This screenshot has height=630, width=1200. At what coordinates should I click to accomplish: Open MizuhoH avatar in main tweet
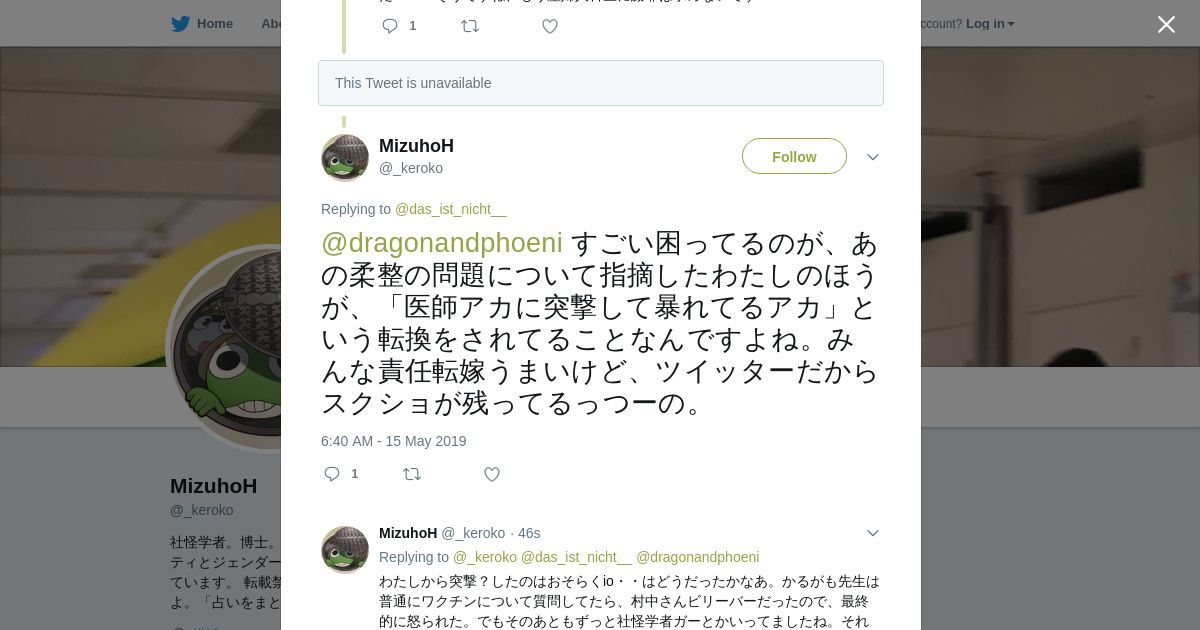[345, 157]
